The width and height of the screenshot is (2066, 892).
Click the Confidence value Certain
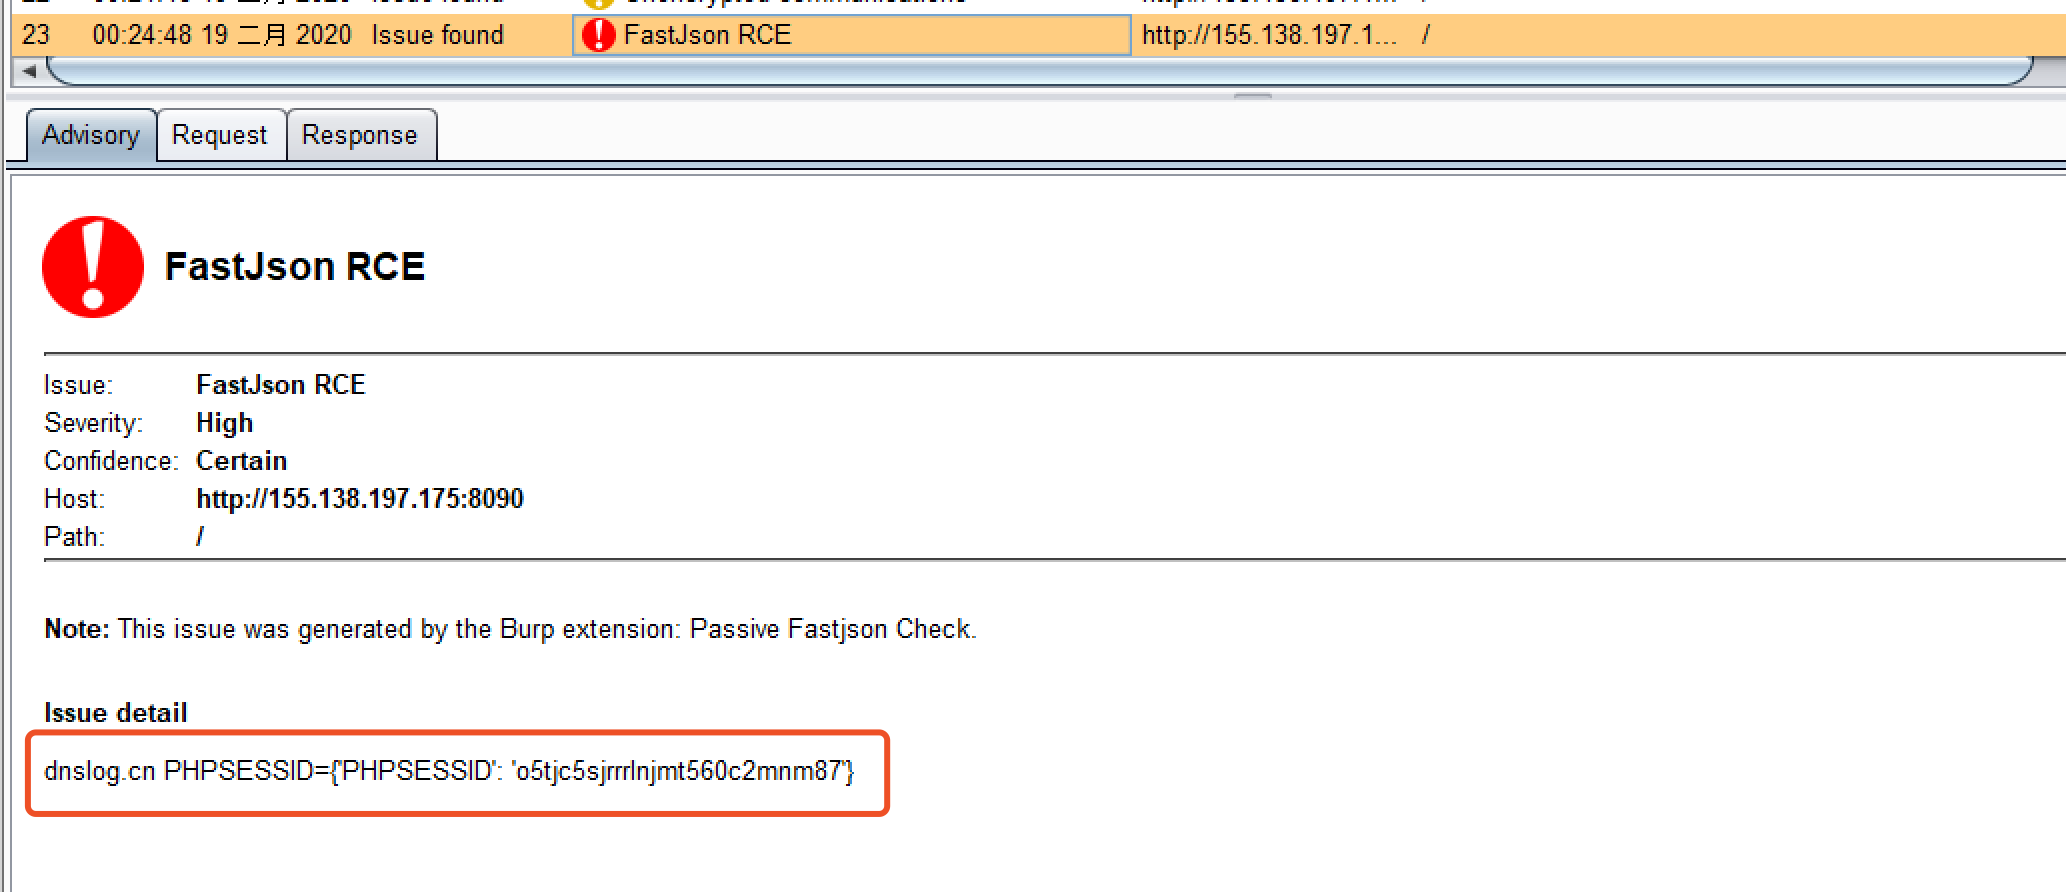[x=242, y=461]
